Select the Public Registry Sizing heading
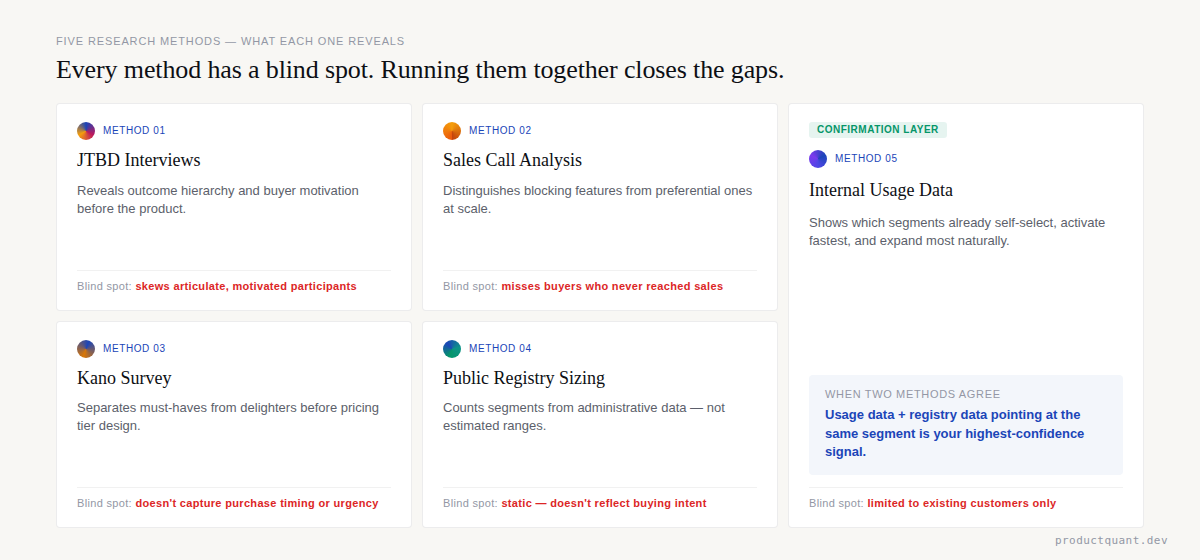The width and height of the screenshot is (1200, 560). click(x=524, y=378)
